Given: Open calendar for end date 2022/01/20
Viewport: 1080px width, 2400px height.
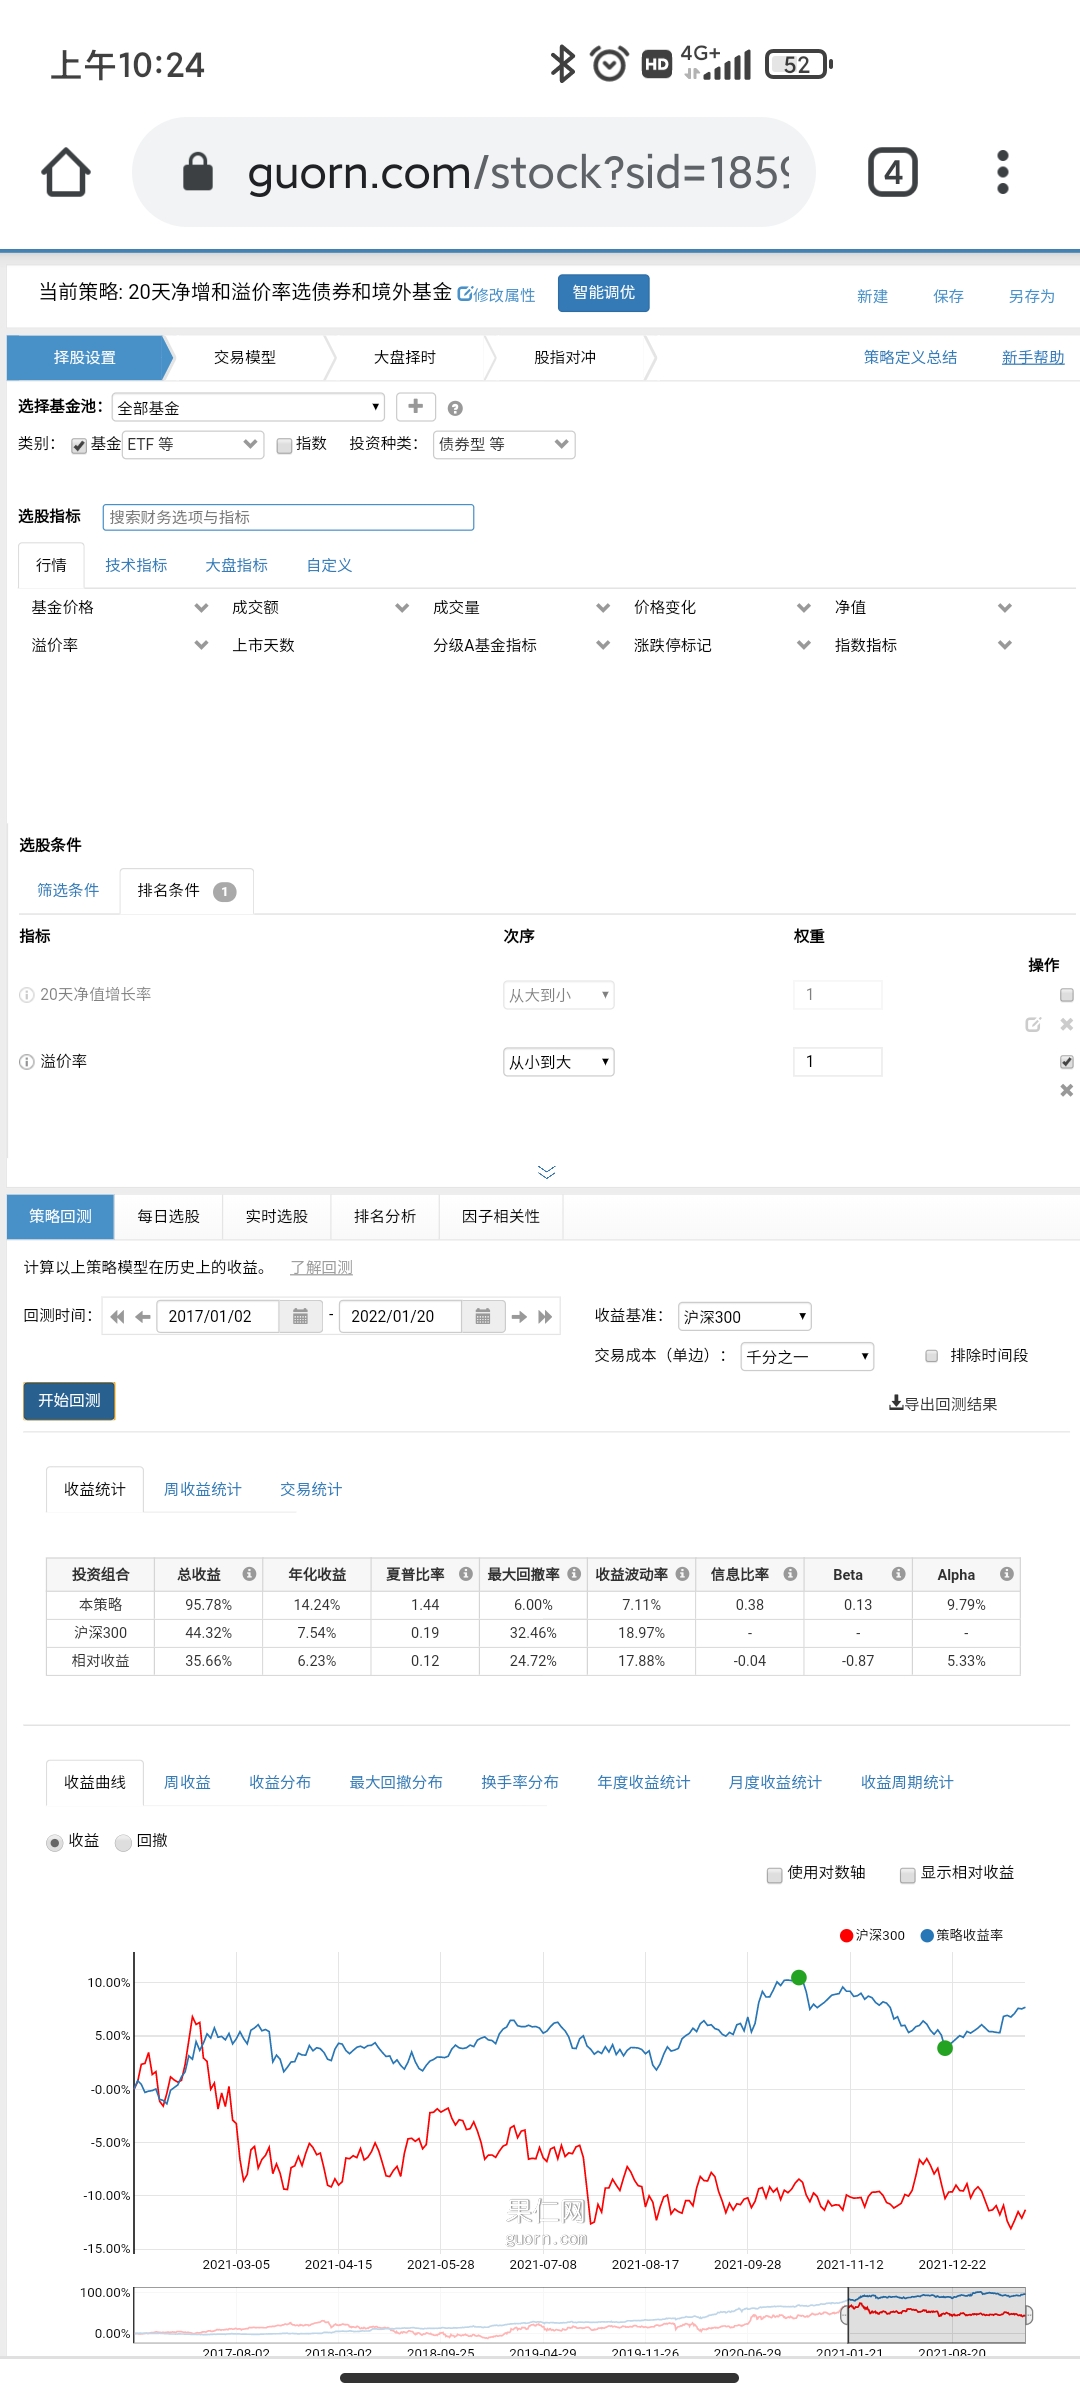Looking at the screenshot, I should pos(483,1316).
